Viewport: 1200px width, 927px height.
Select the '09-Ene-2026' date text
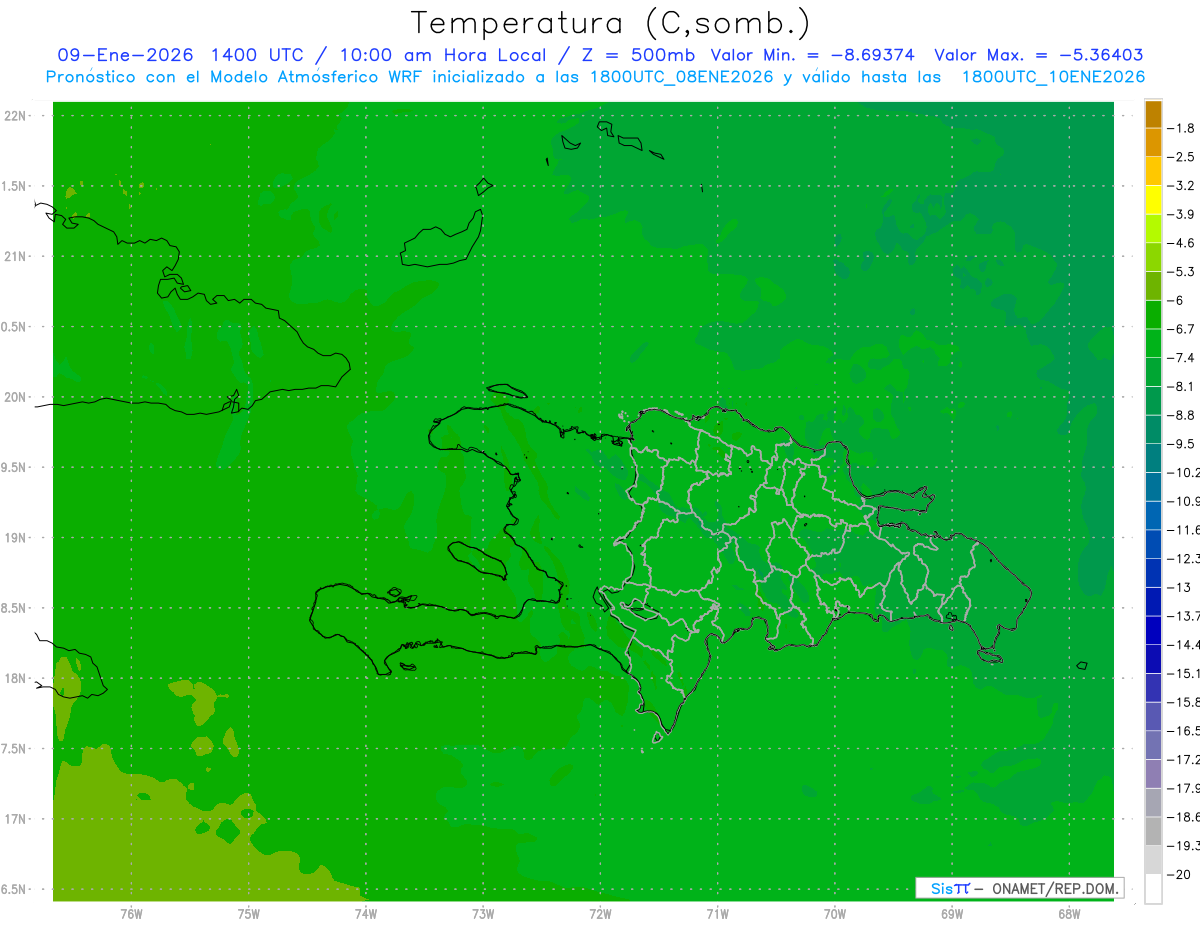125,55
